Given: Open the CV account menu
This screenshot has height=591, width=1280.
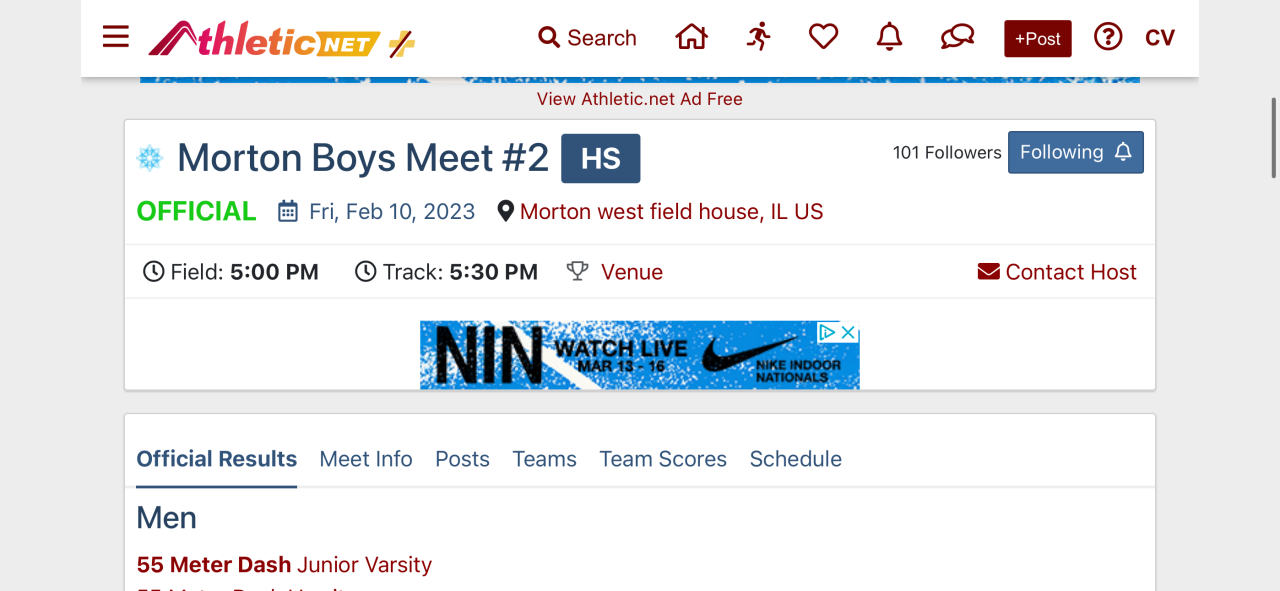Looking at the screenshot, I should 1160,38.
